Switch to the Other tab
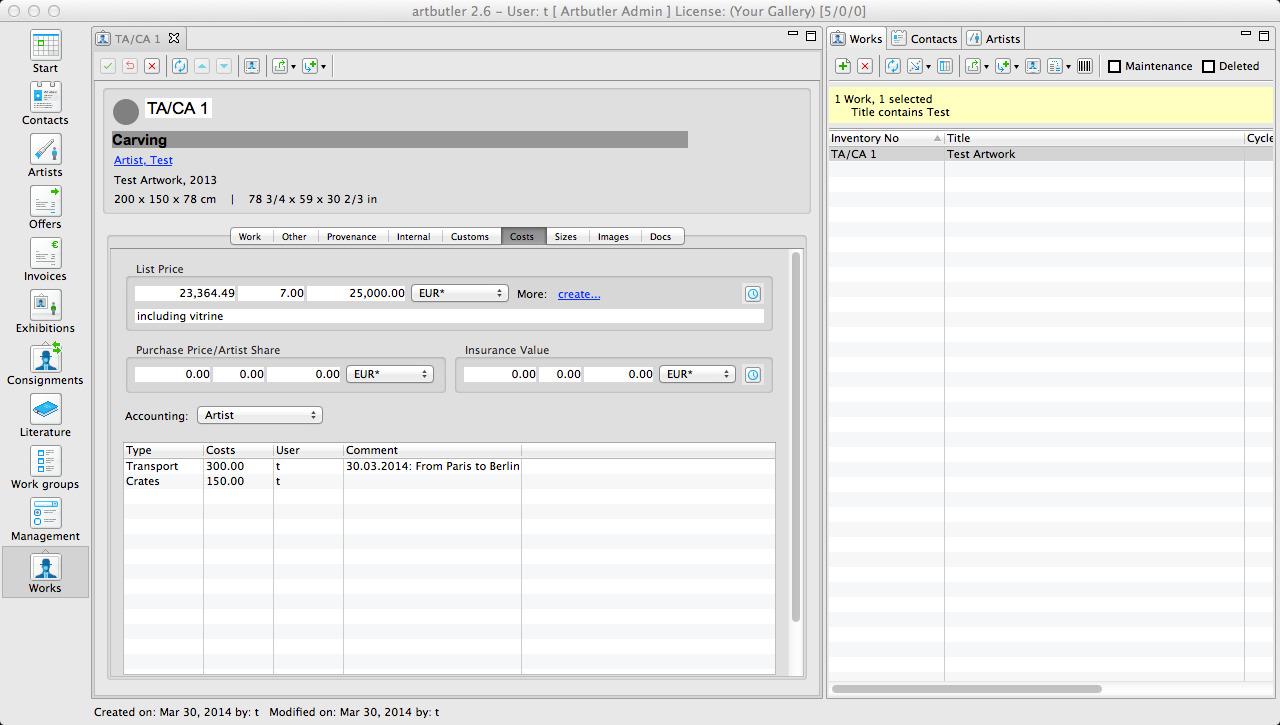Image resolution: width=1280 pixels, height=725 pixels. point(294,237)
